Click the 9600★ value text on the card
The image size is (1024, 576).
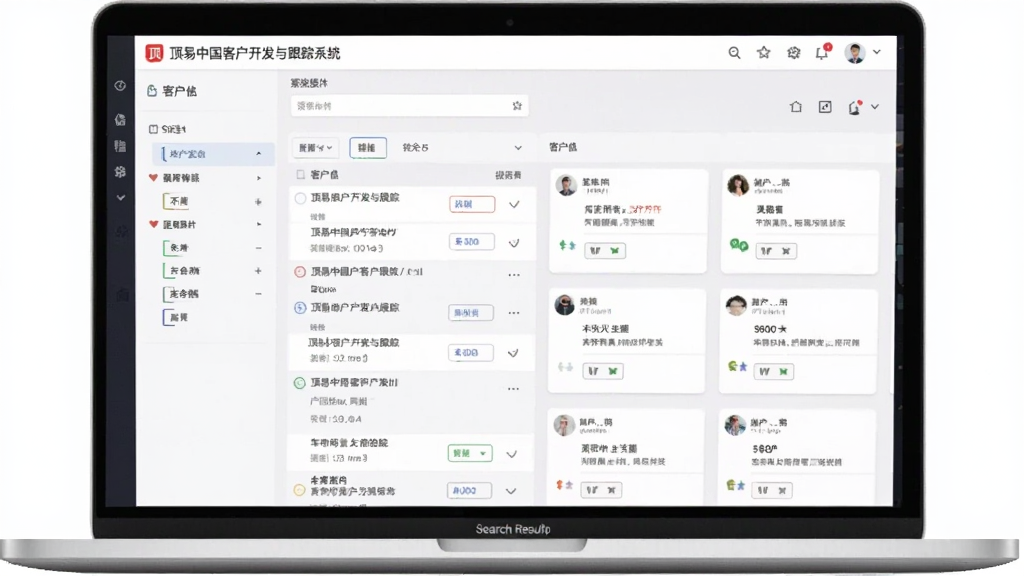coord(770,329)
